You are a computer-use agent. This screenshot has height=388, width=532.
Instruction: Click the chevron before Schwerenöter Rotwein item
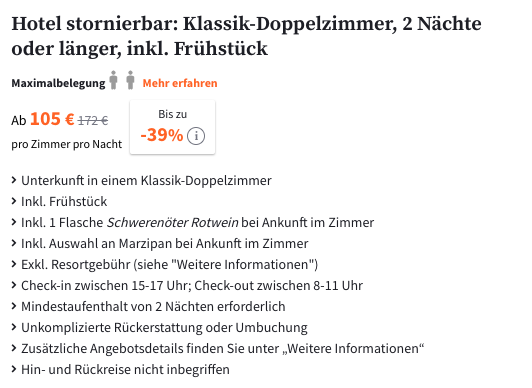point(14,222)
